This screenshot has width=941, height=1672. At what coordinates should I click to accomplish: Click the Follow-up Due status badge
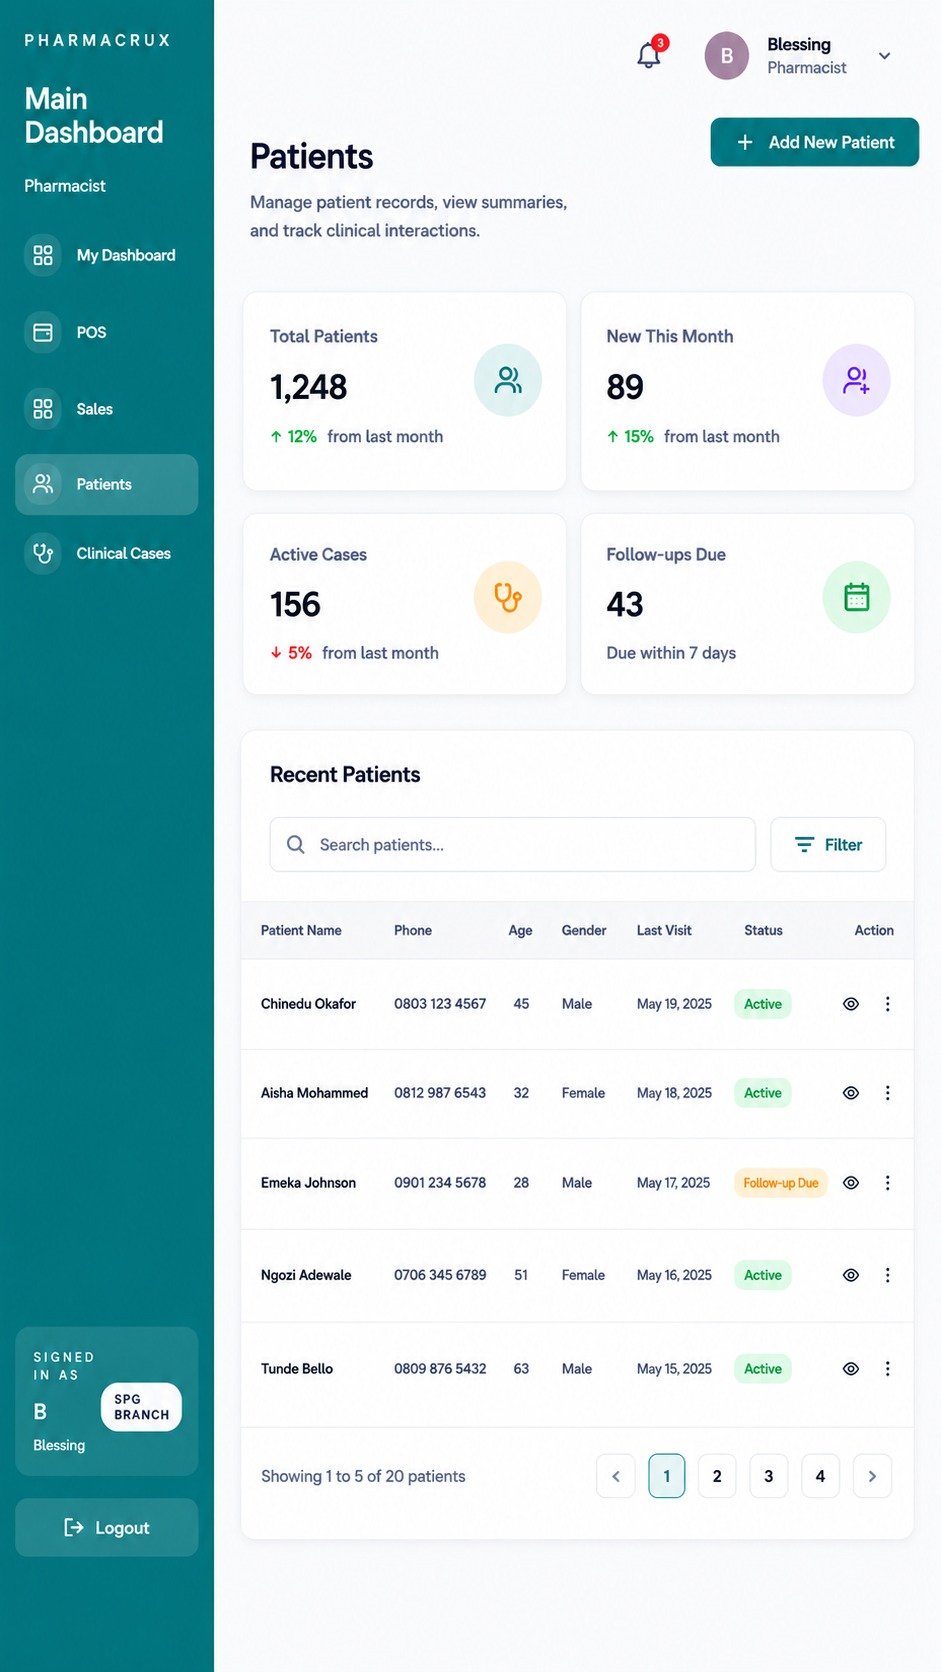pos(780,1183)
